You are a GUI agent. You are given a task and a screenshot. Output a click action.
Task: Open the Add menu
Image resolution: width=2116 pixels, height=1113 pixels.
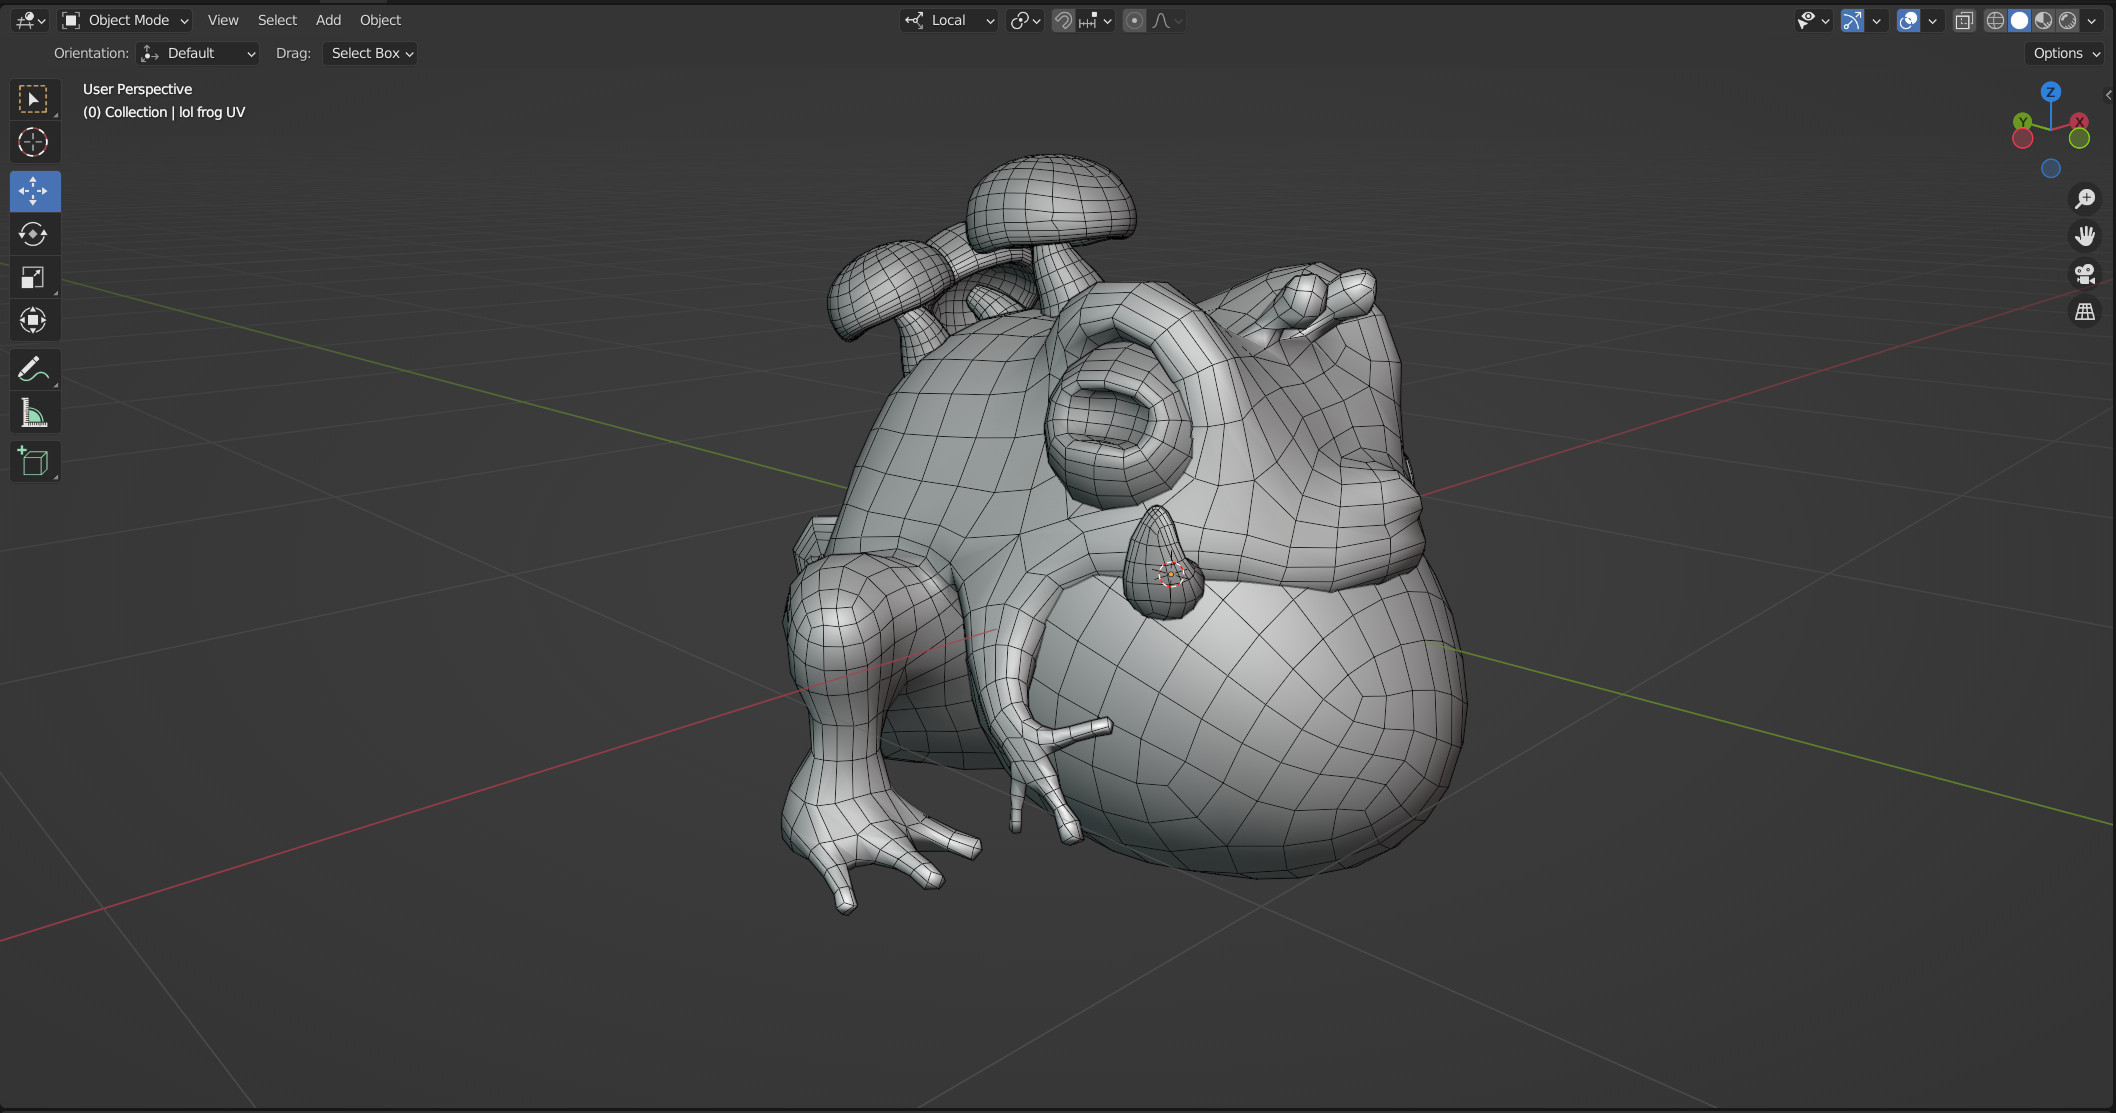pyautogui.click(x=328, y=20)
